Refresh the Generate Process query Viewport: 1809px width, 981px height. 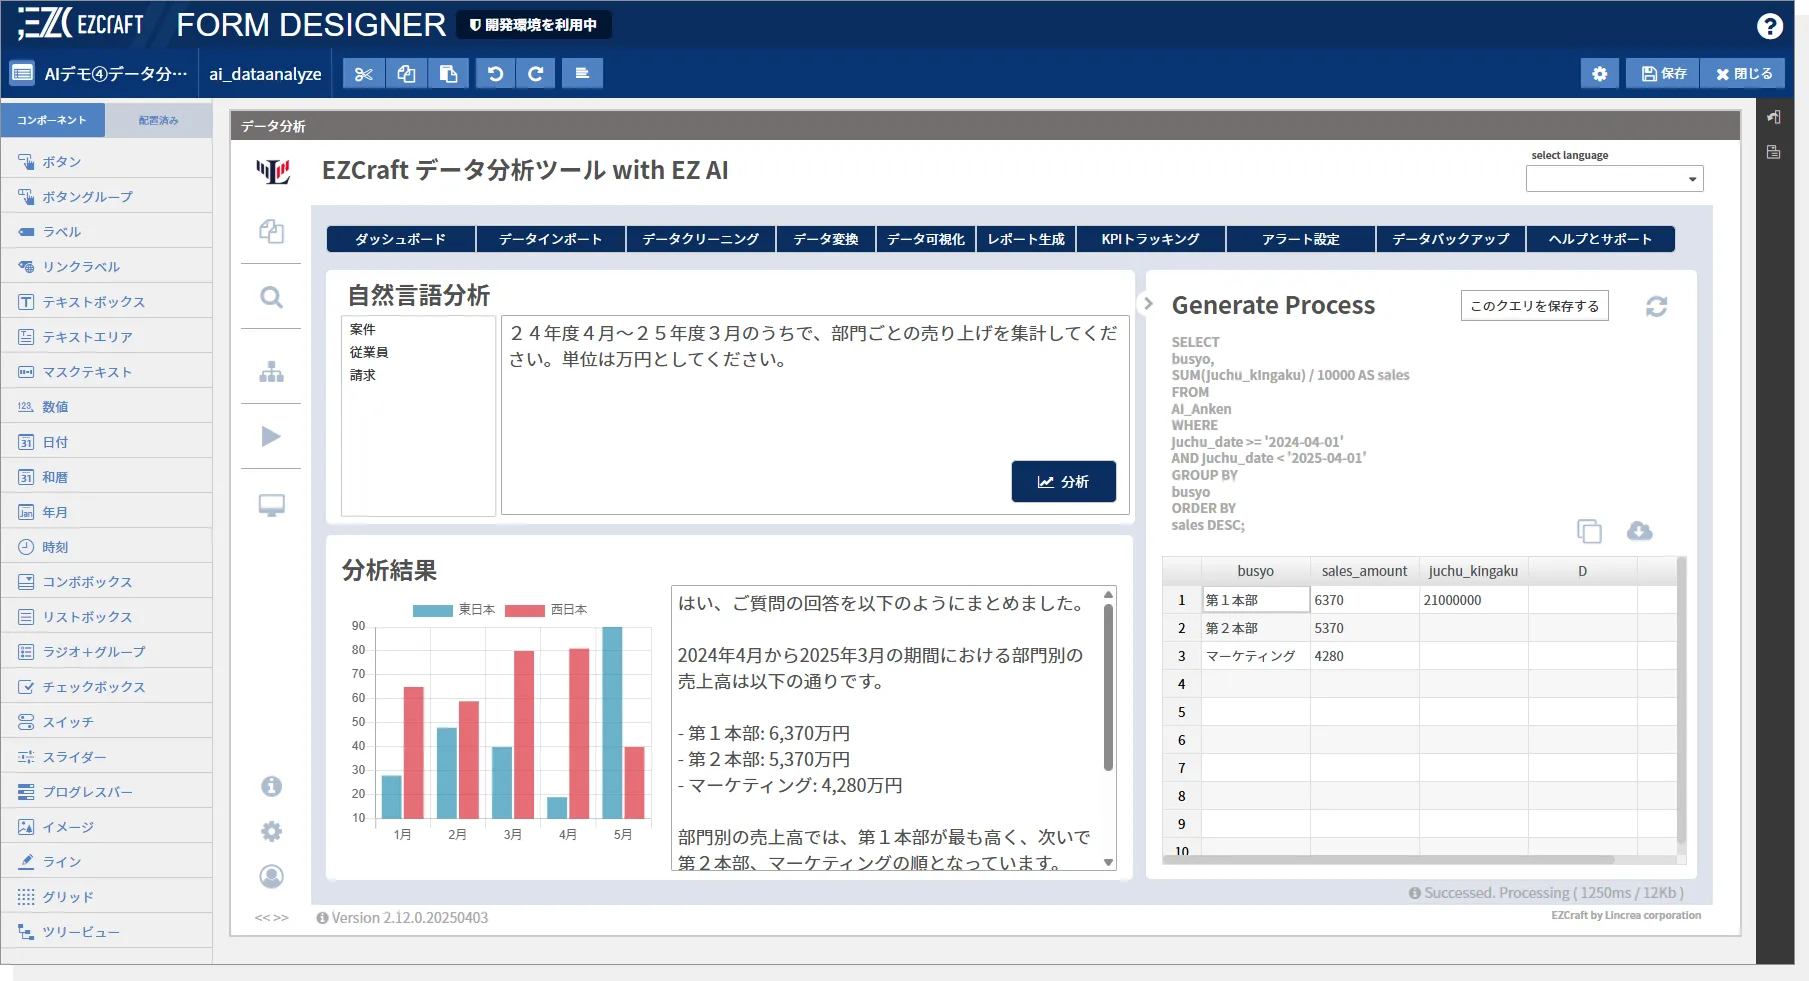pyautogui.click(x=1656, y=307)
